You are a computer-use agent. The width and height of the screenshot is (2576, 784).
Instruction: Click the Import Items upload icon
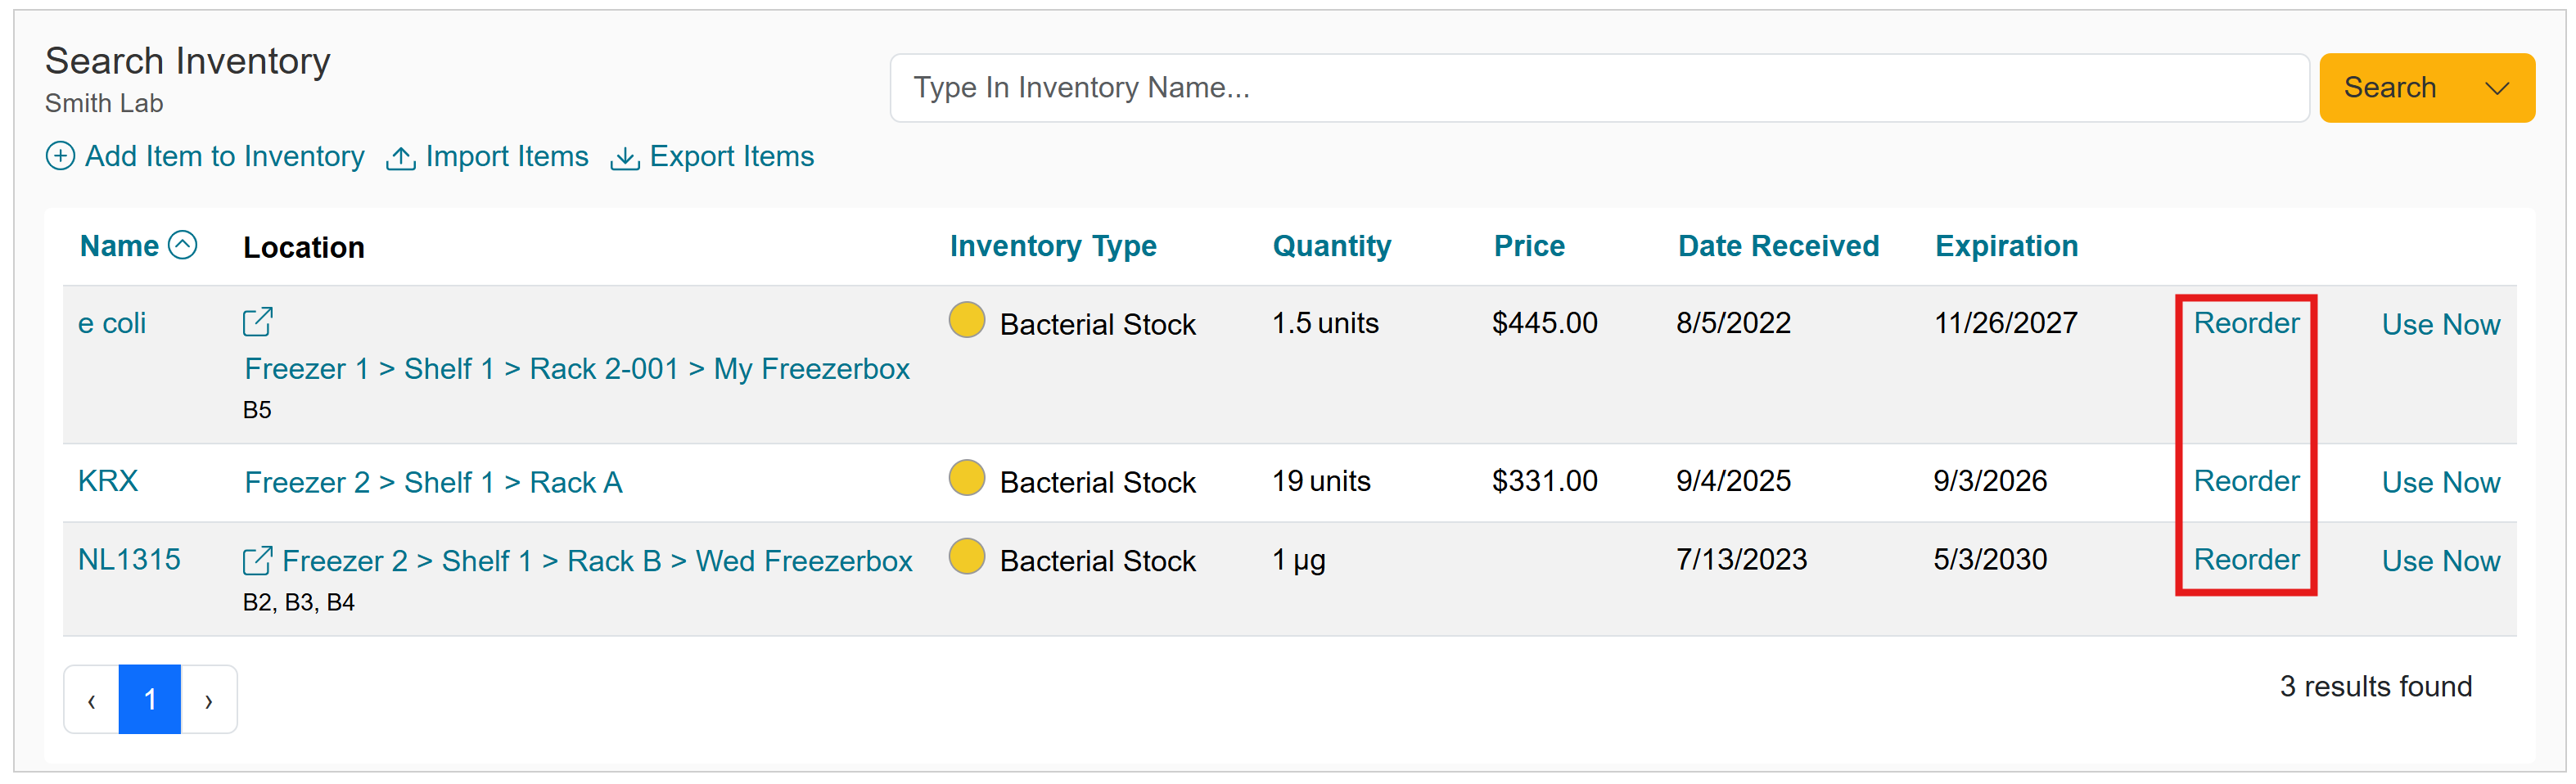coord(401,158)
